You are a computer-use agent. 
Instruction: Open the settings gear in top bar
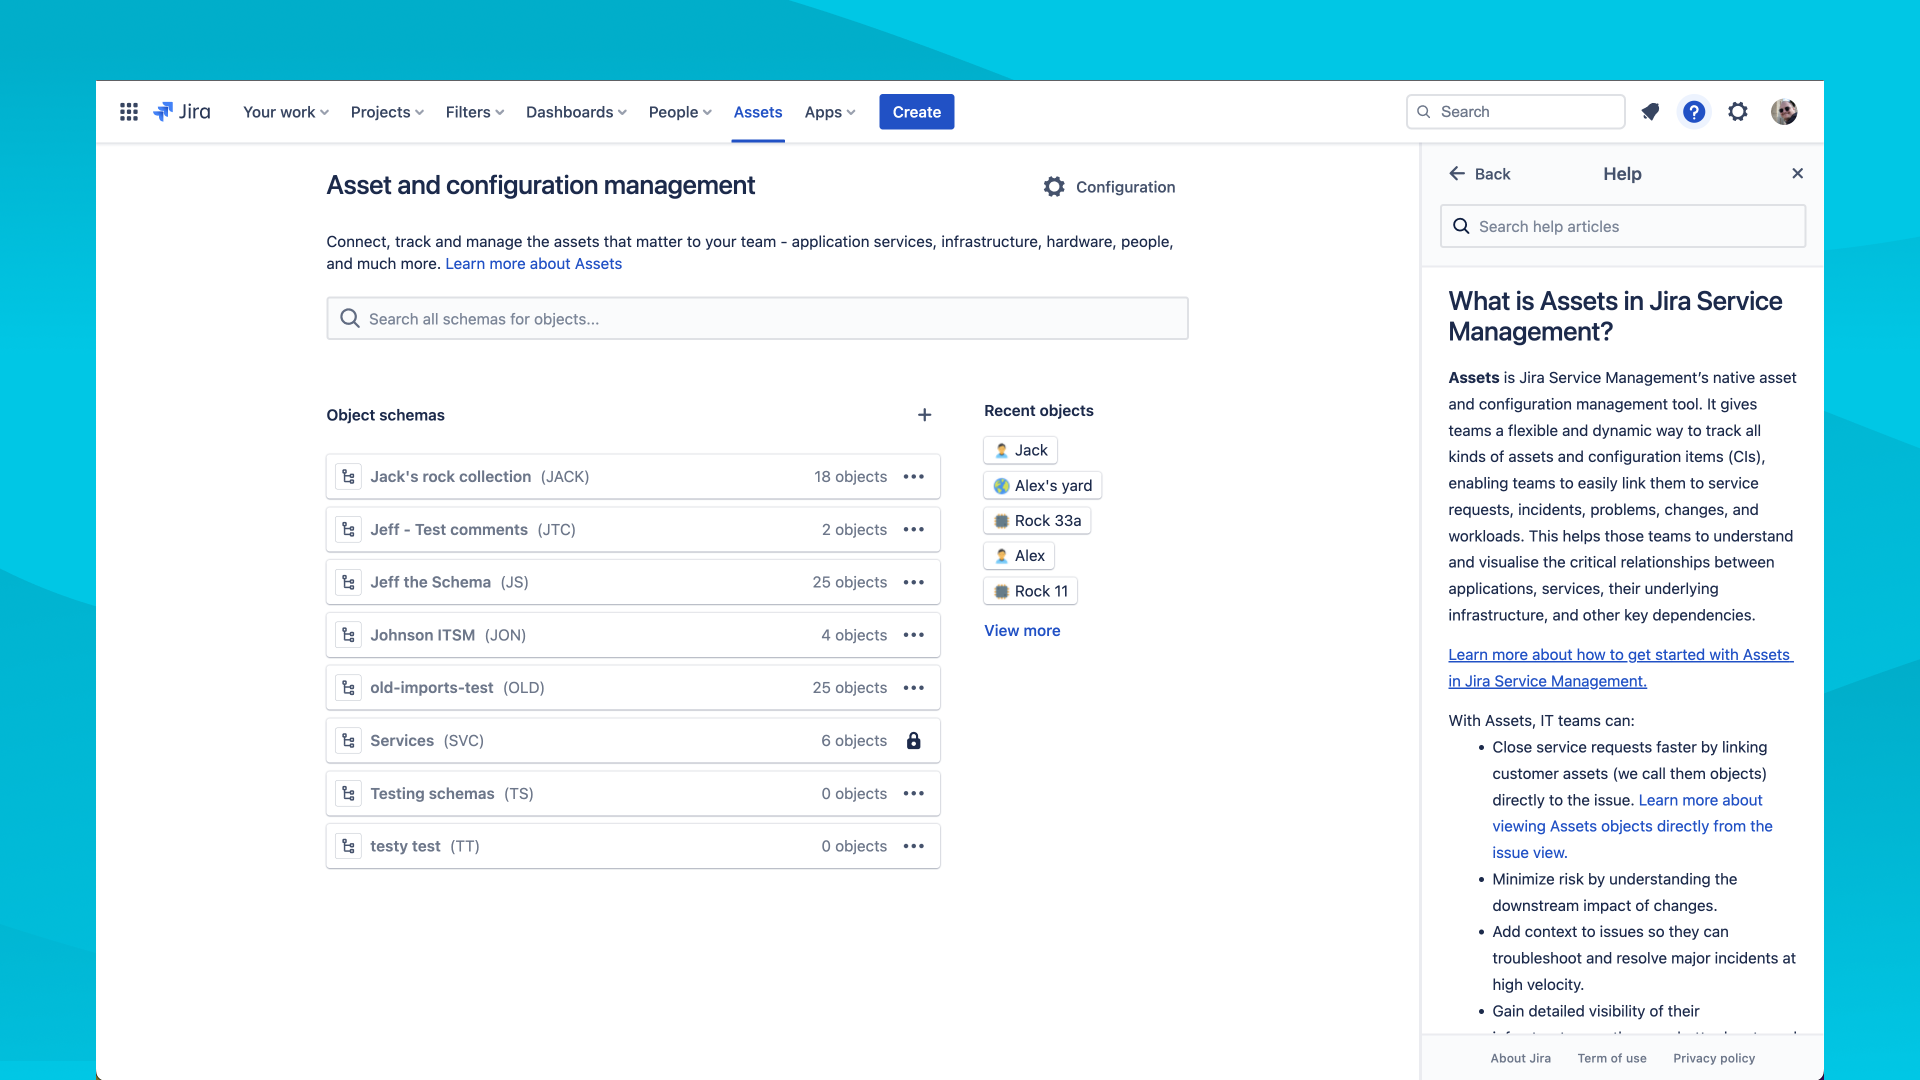pyautogui.click(x=1738, y=112)
